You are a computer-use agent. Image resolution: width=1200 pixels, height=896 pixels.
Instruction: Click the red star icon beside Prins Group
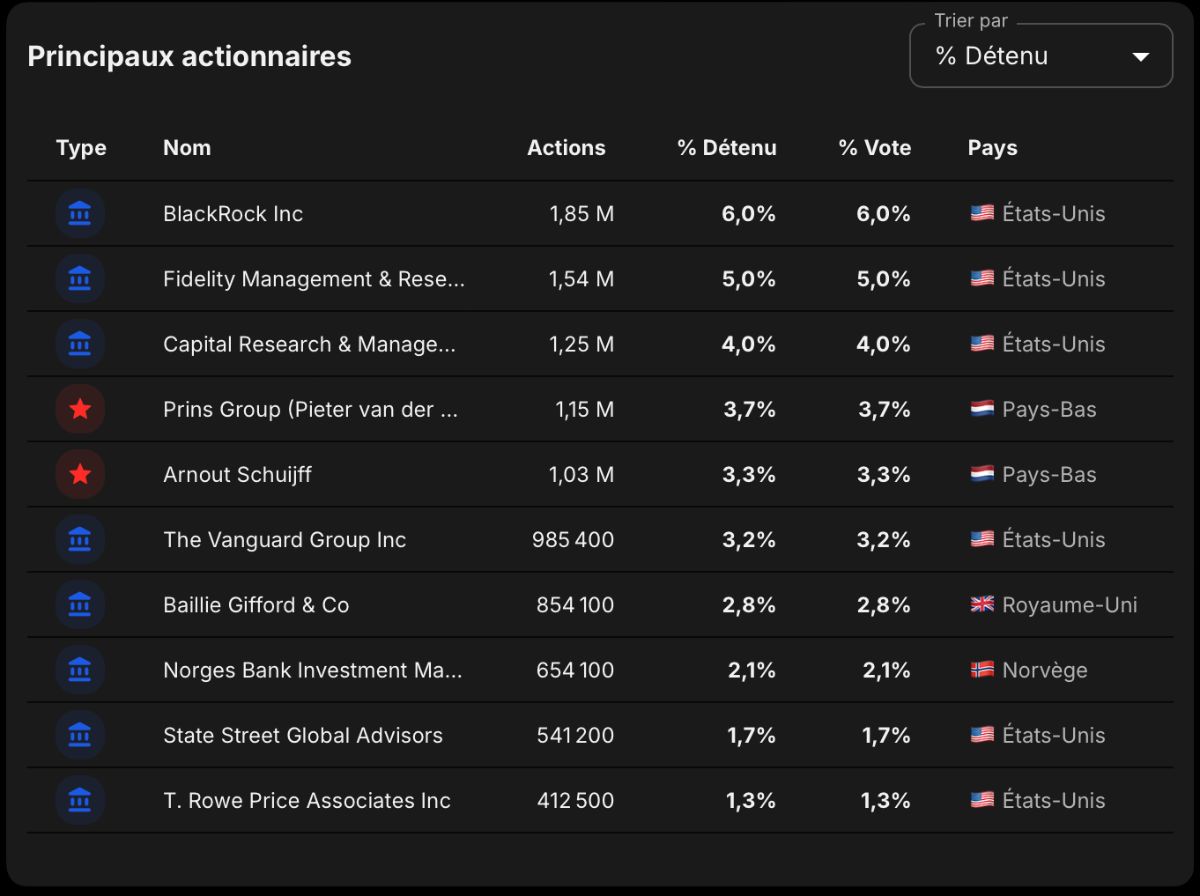(80, 409)
